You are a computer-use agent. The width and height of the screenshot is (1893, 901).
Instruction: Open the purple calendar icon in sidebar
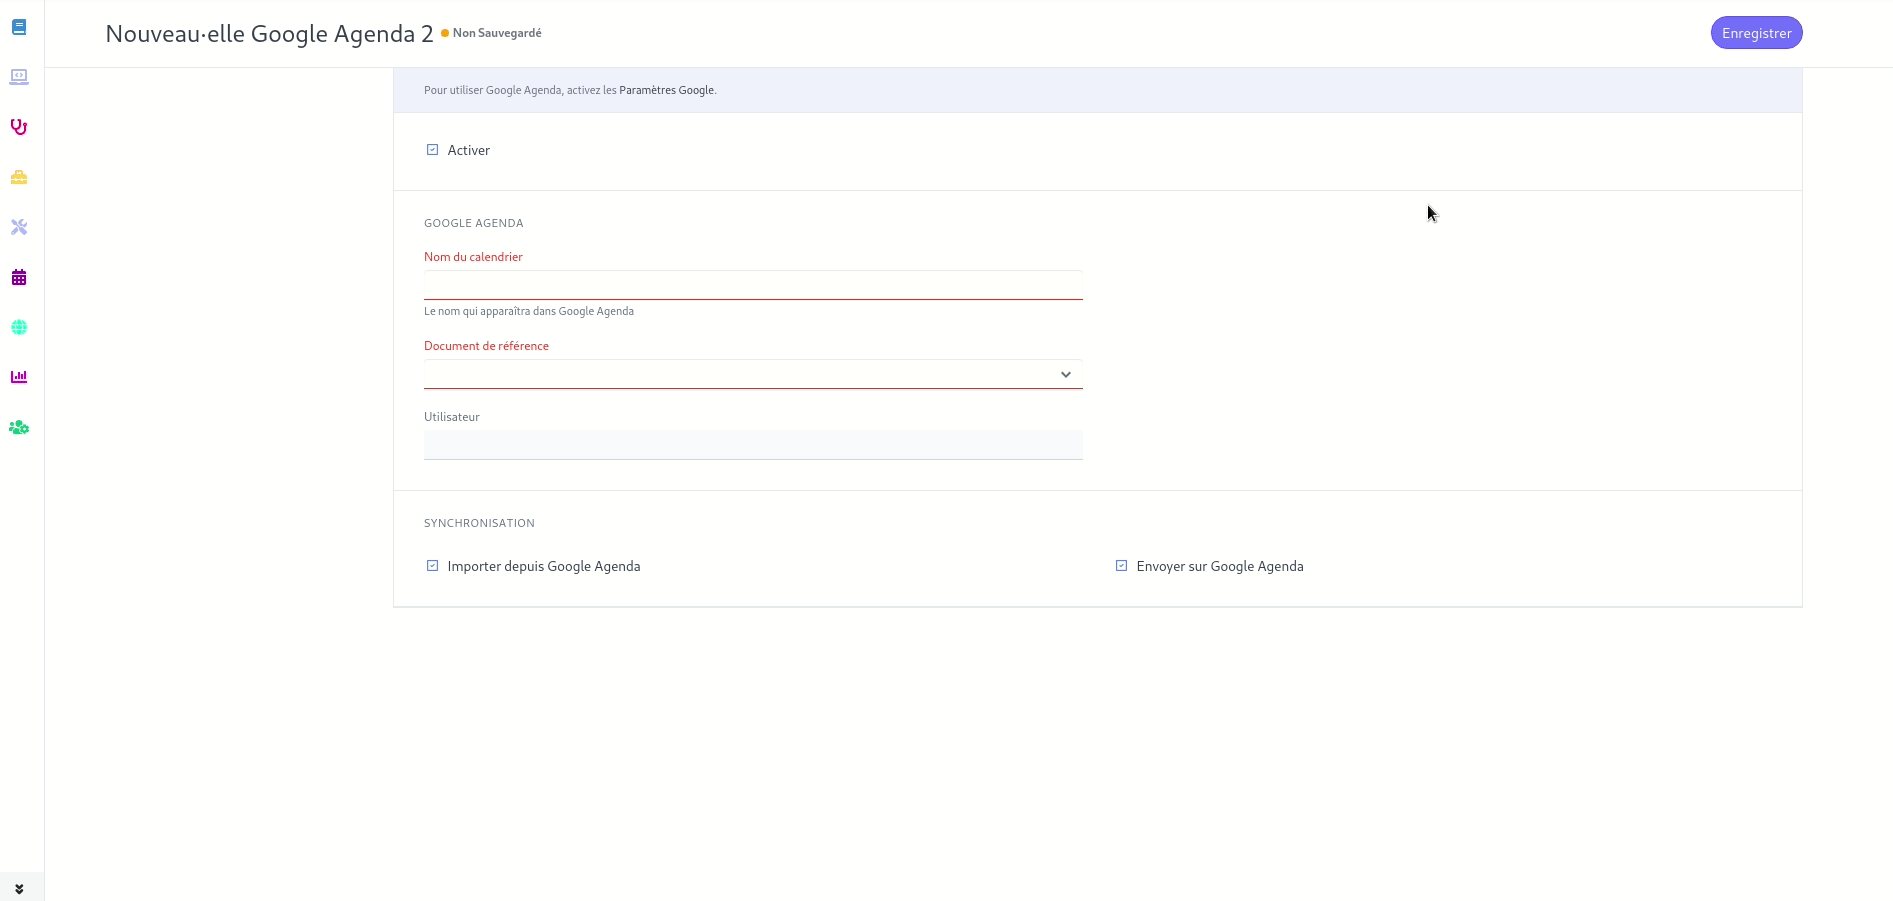click(19, 277)
